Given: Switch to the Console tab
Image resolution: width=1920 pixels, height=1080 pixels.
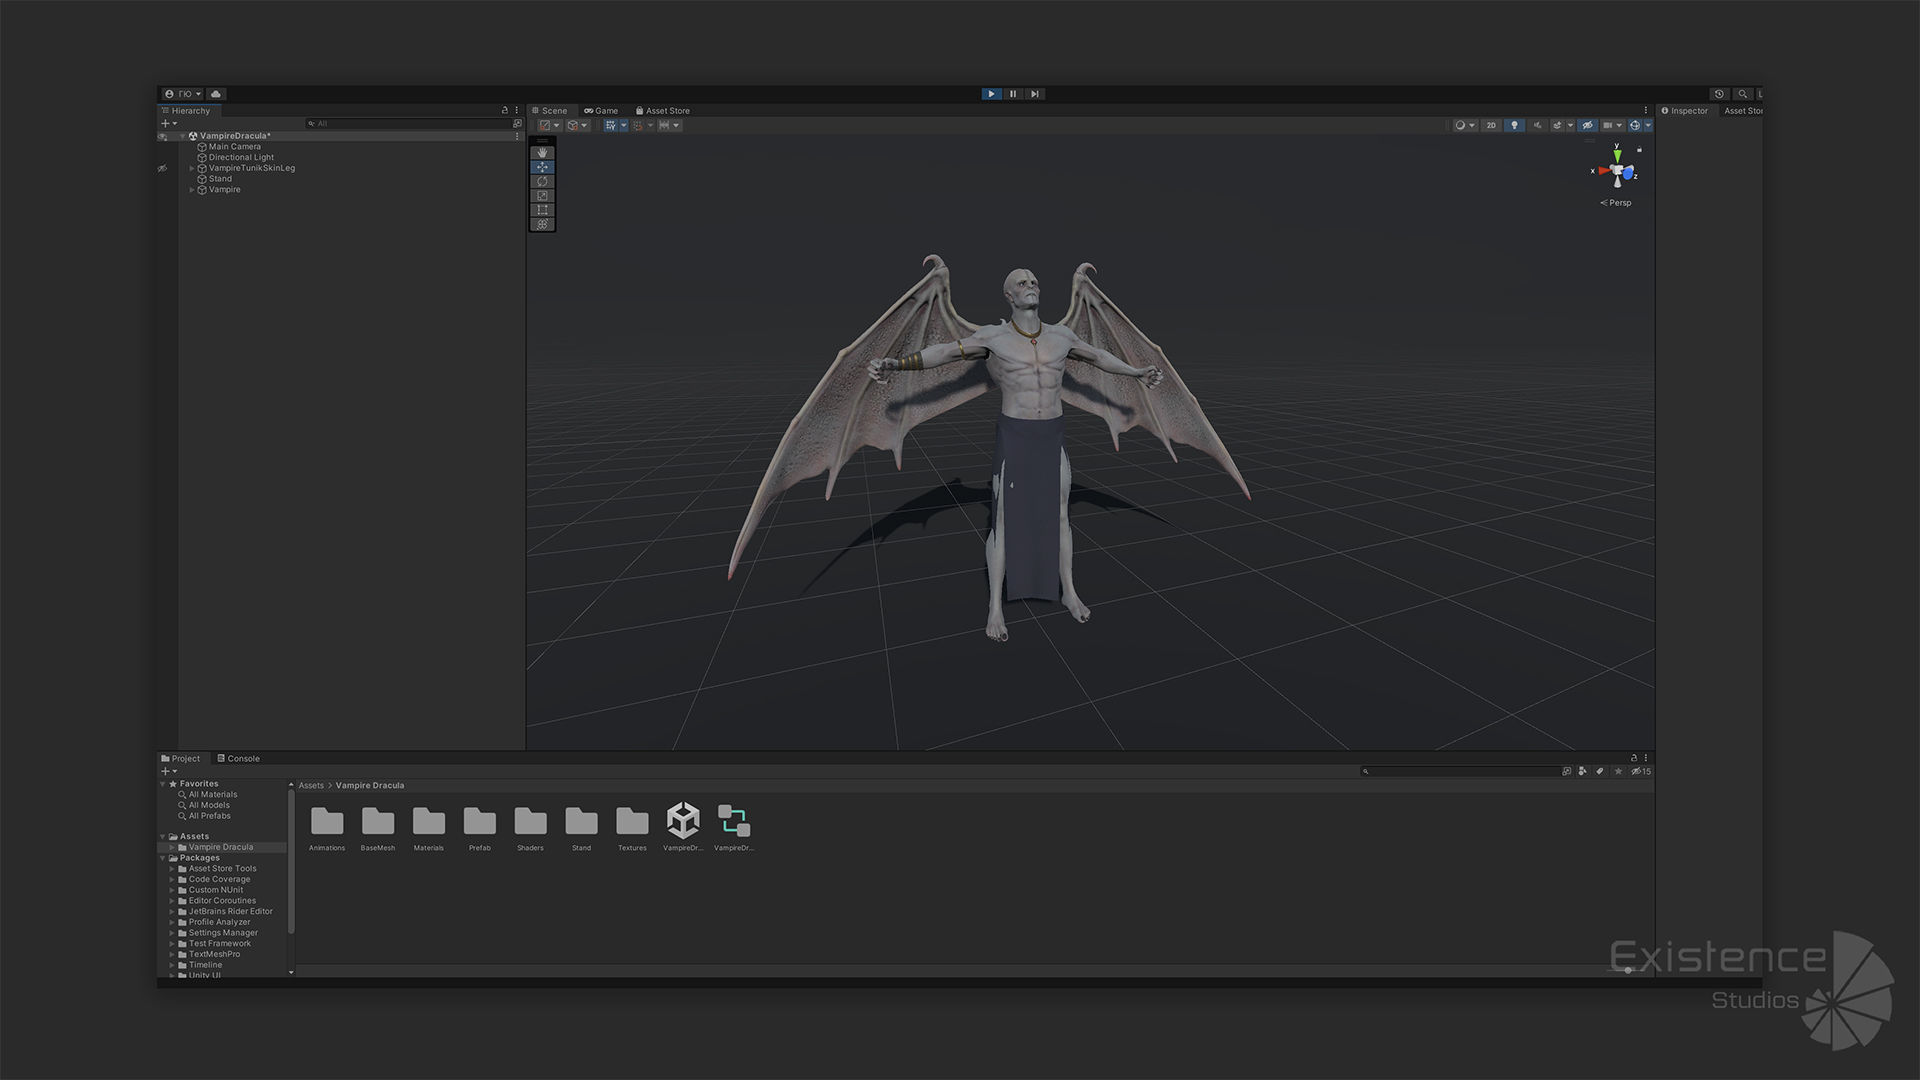Looking at the screenshot, I should [x=238, y=759].
